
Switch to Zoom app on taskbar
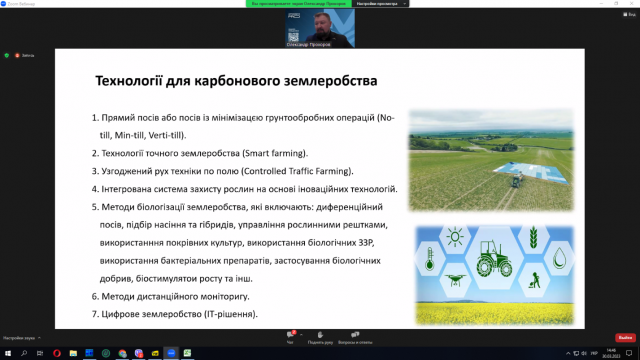tap(171, 353)
